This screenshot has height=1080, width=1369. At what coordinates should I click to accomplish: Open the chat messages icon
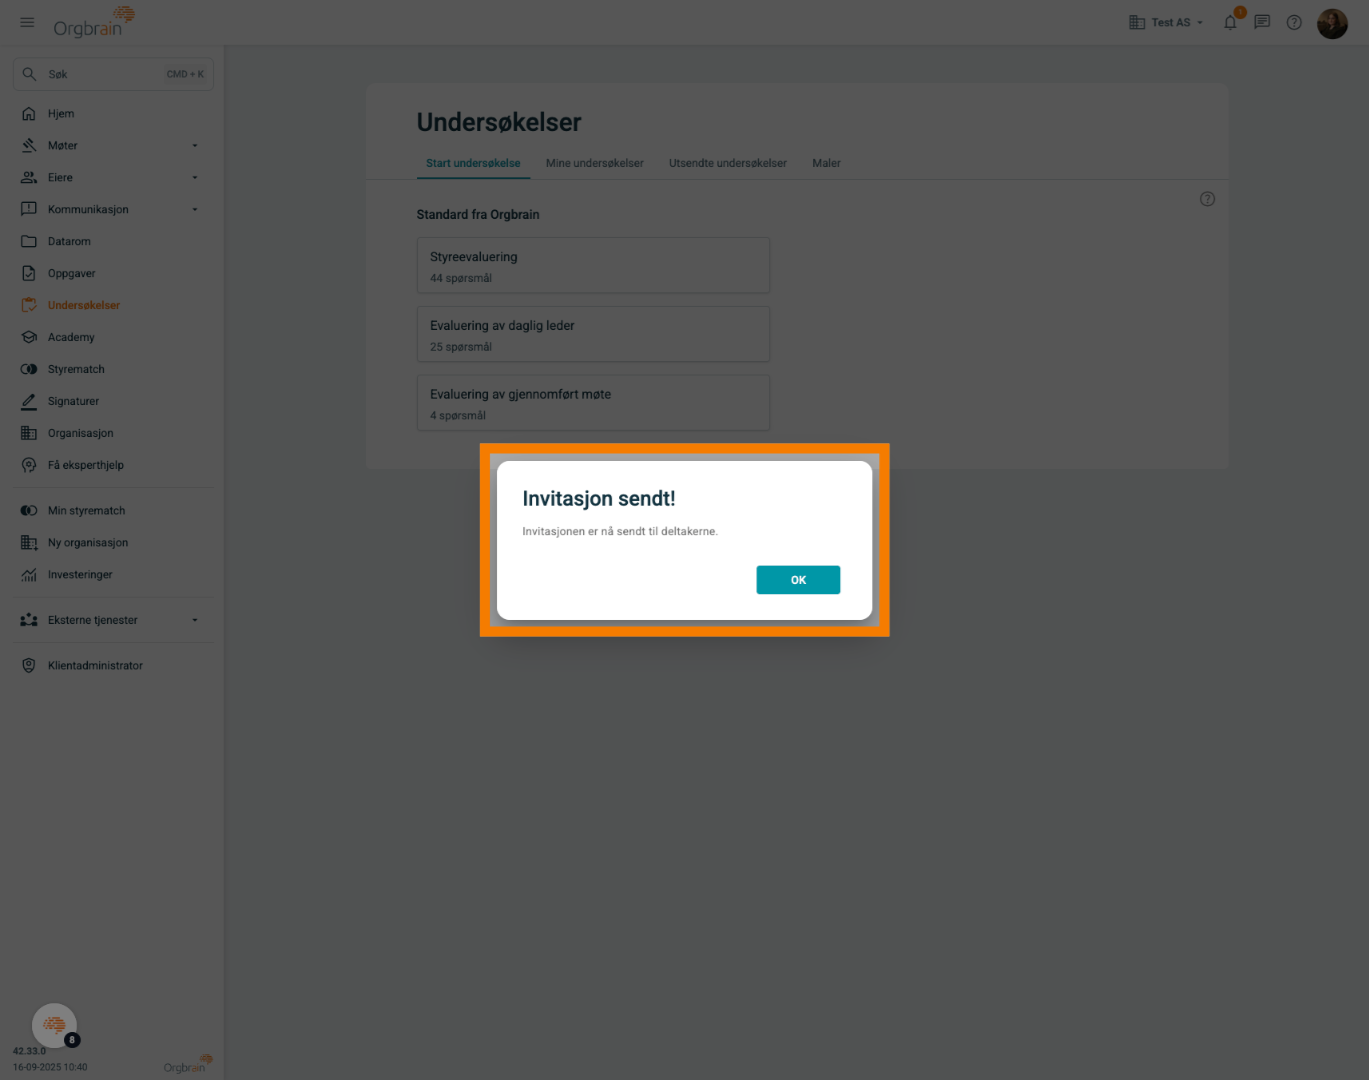[x=1262, y=22]
